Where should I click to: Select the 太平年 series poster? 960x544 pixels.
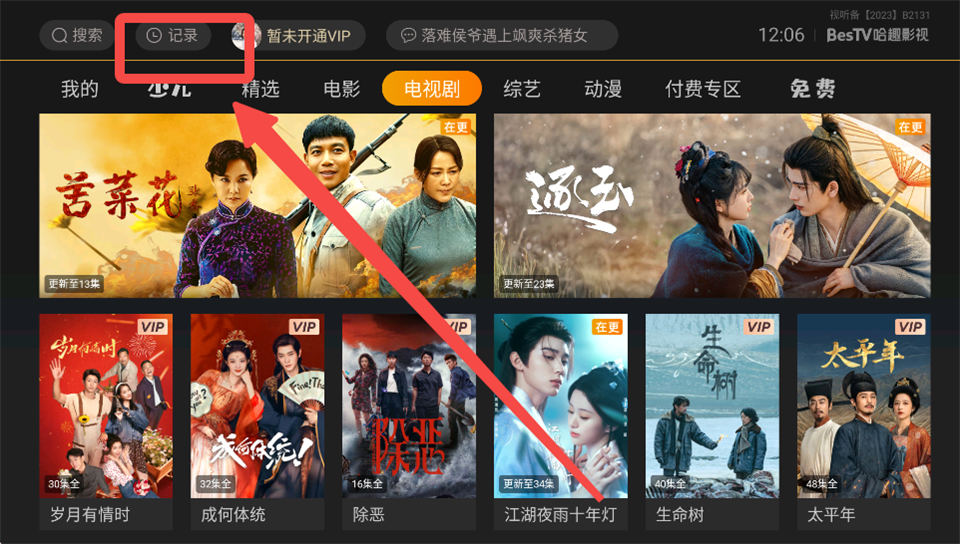click(x=864, y=422)
